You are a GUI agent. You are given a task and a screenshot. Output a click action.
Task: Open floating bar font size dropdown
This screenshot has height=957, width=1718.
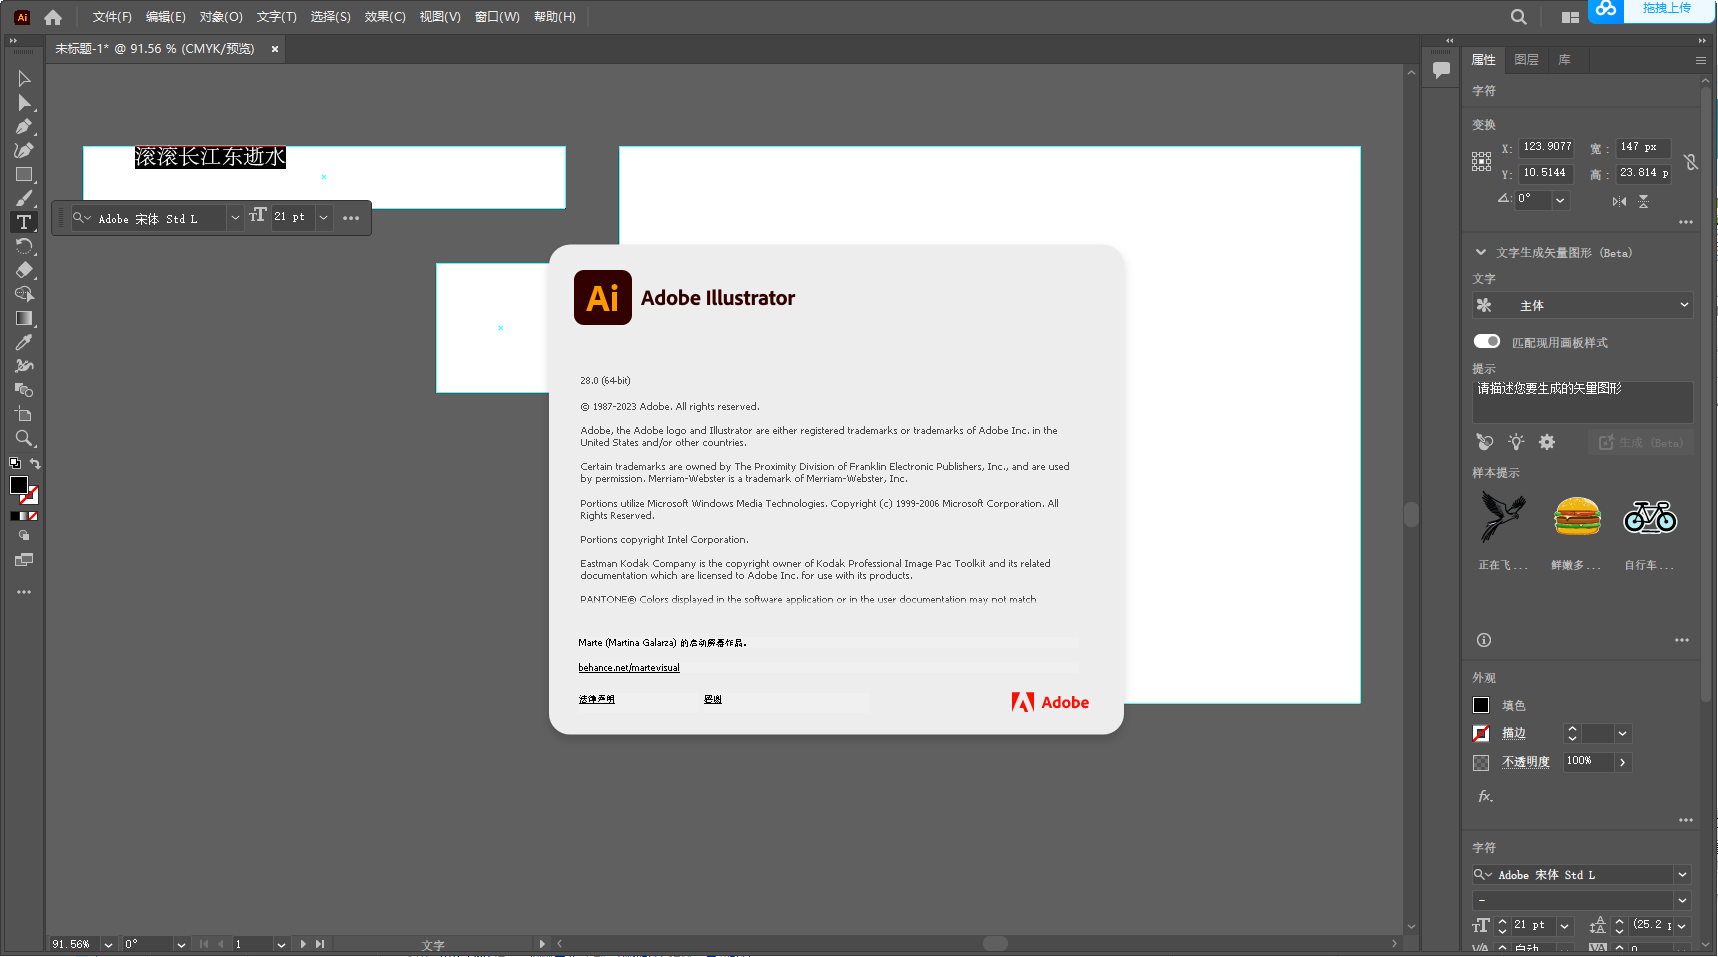coord(323,217)
